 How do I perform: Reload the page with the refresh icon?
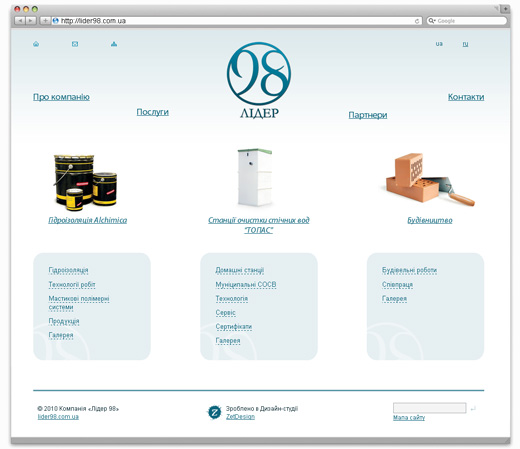(x=417, y=21)
